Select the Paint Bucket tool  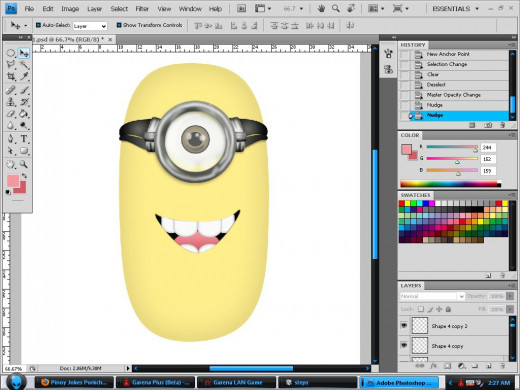click(24, 114)
